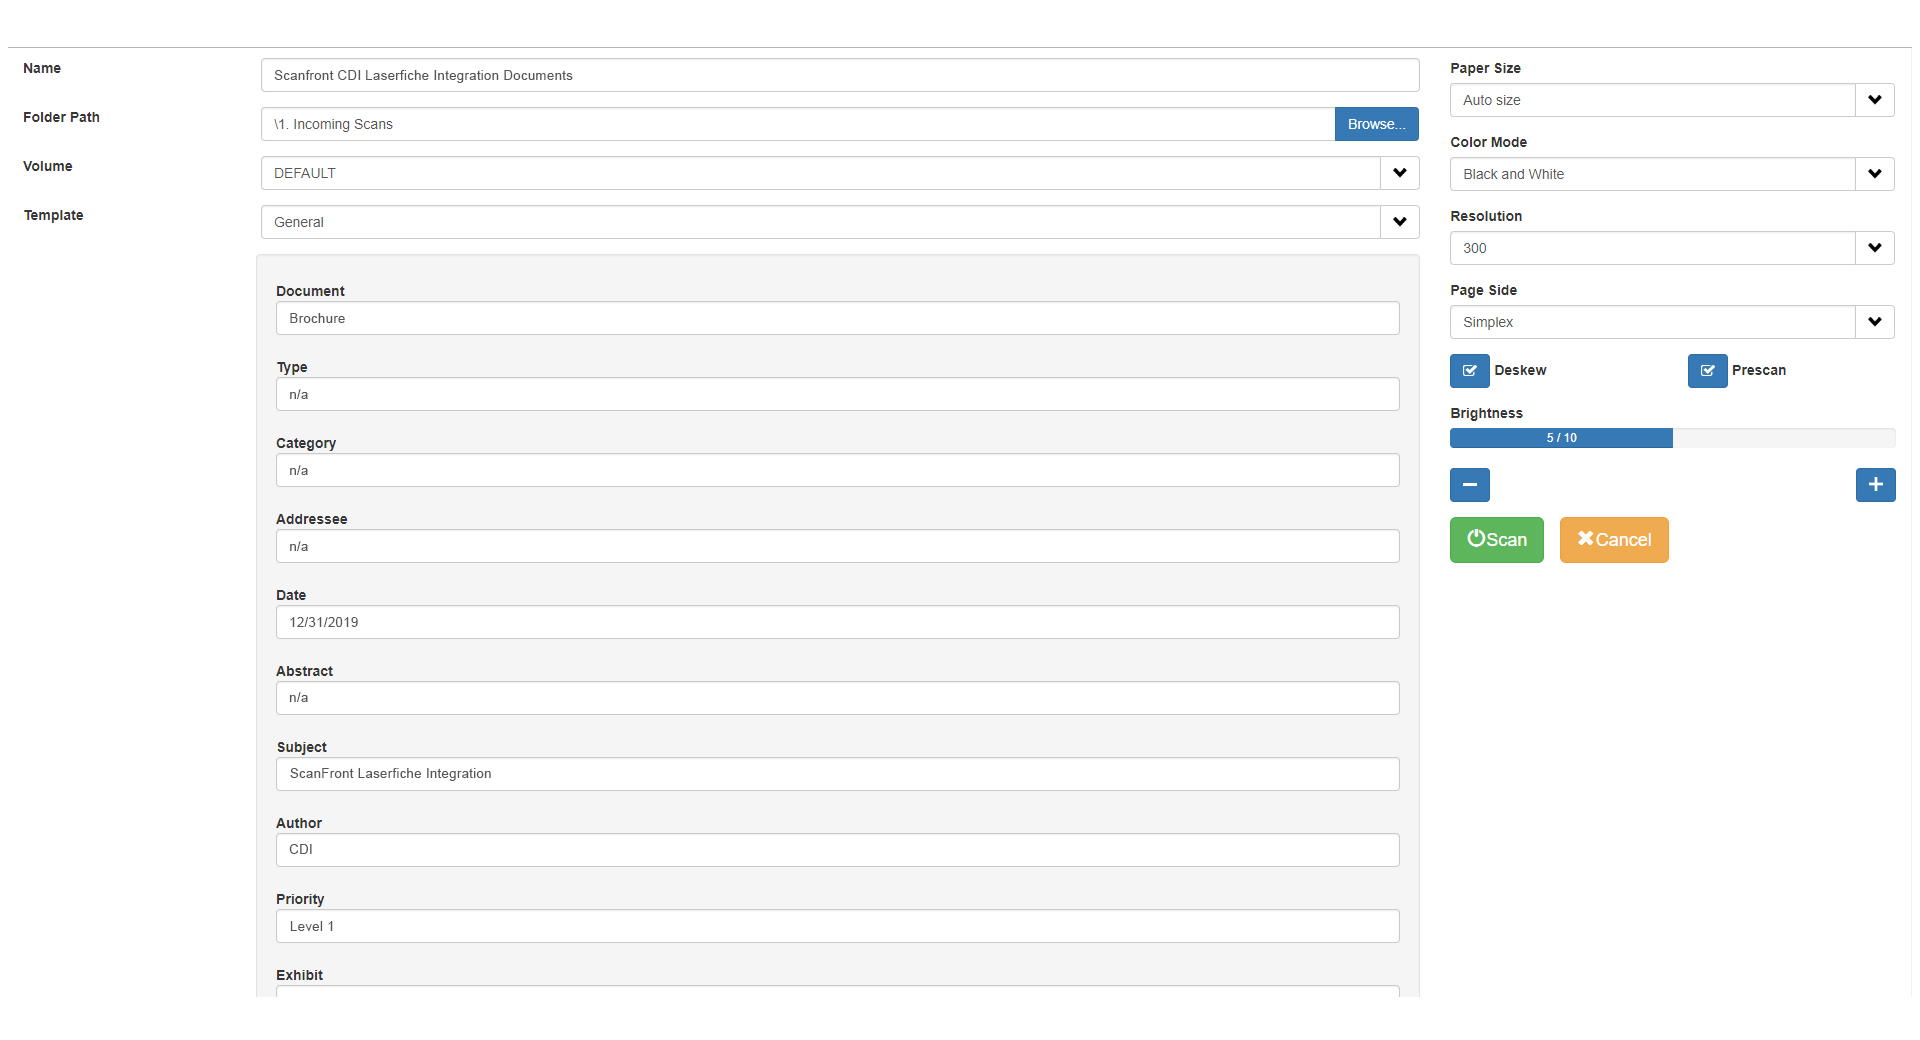Select the General template combo box

pyautogui.click(x=821, y=222)
